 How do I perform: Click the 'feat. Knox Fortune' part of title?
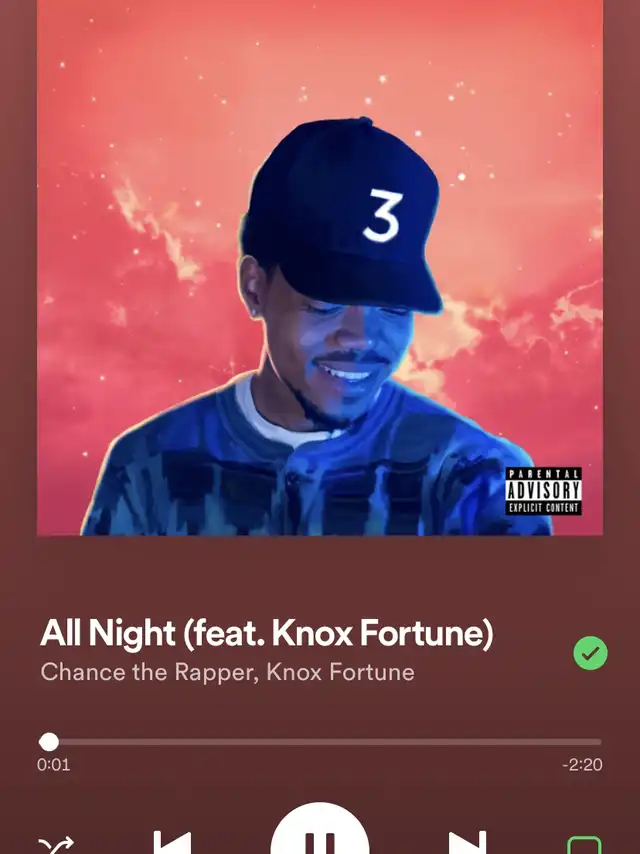click(338, 633)
